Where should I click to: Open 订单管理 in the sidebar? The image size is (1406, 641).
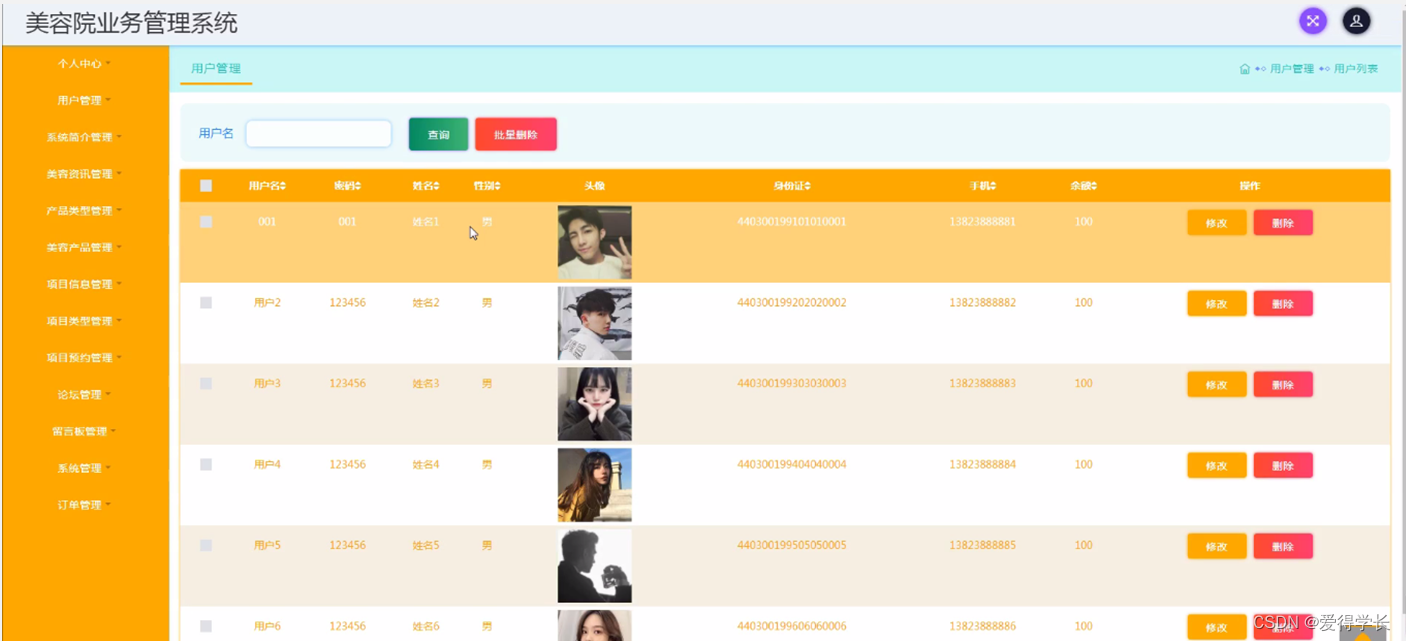coord(84,506)
